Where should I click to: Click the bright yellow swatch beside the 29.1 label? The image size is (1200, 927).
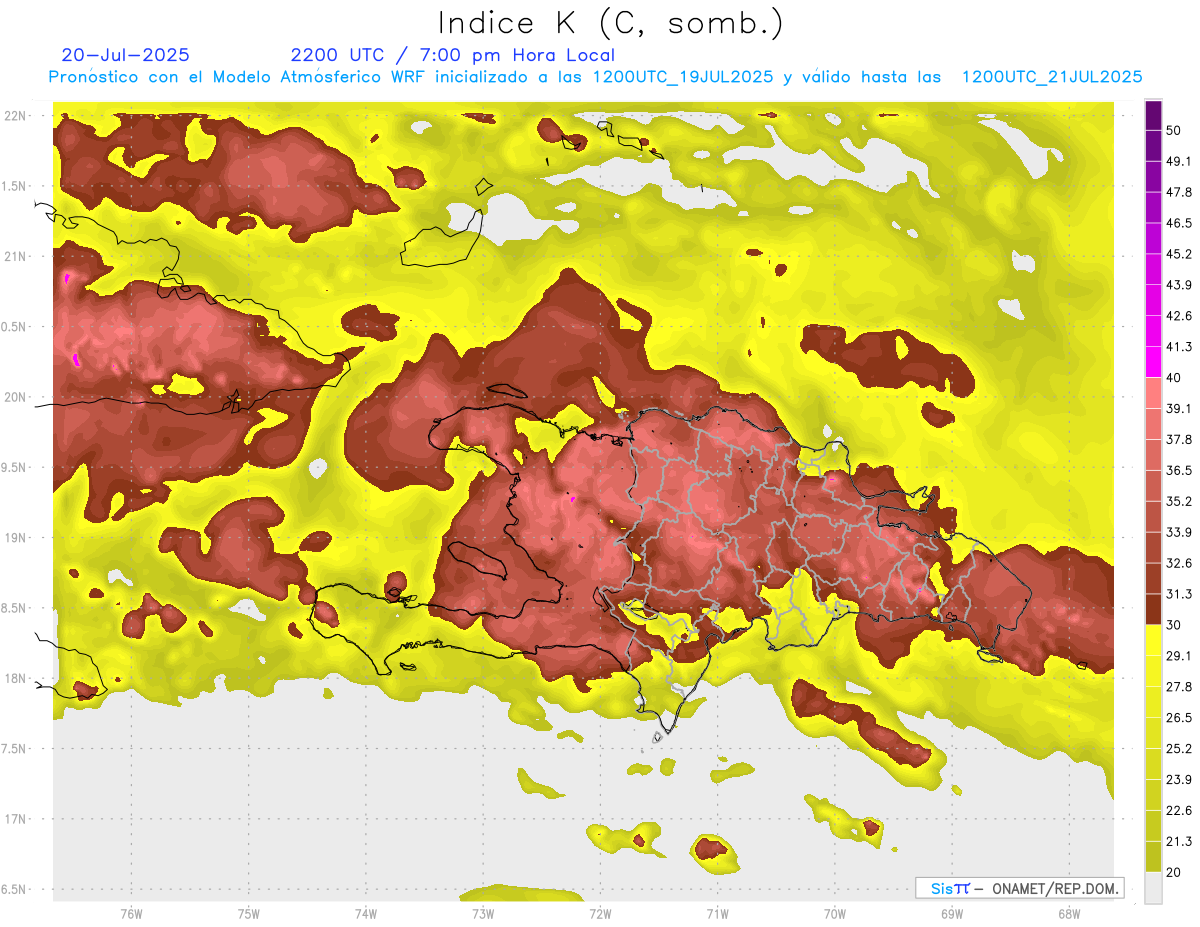coord(1153,640)
